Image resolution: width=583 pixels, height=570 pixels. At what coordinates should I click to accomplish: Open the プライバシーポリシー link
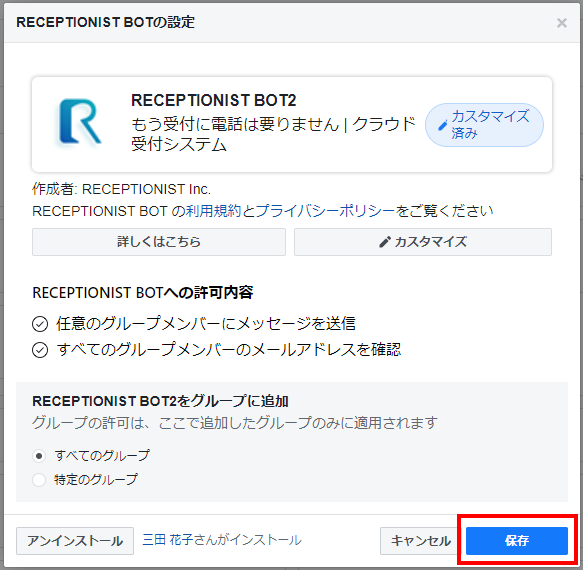click(x=325, y=211)
